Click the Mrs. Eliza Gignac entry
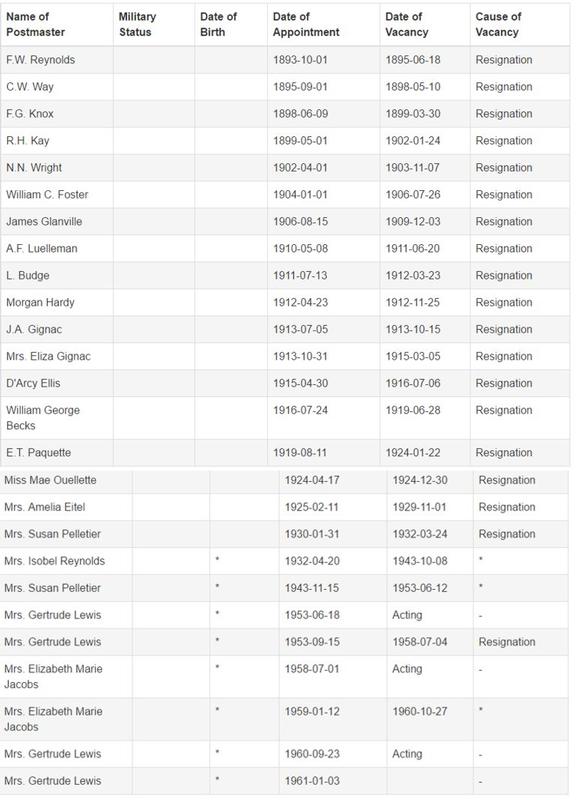 pyautogui.click(x=48, y=356)
